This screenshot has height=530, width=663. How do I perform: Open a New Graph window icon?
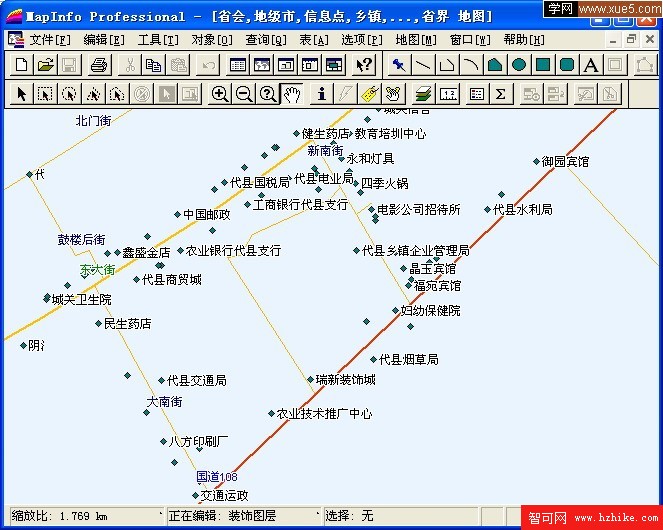coord(286,65)
